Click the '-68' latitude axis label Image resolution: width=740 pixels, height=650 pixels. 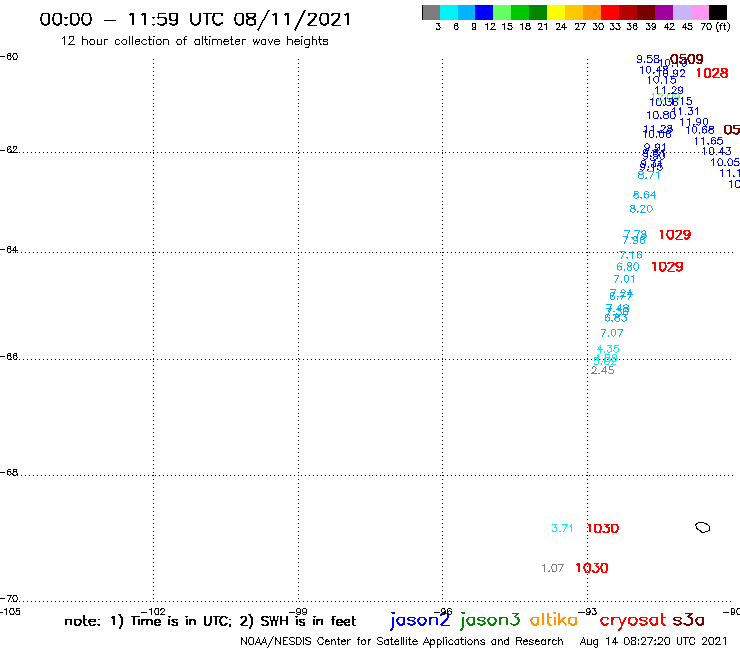(x=9, y=473)
